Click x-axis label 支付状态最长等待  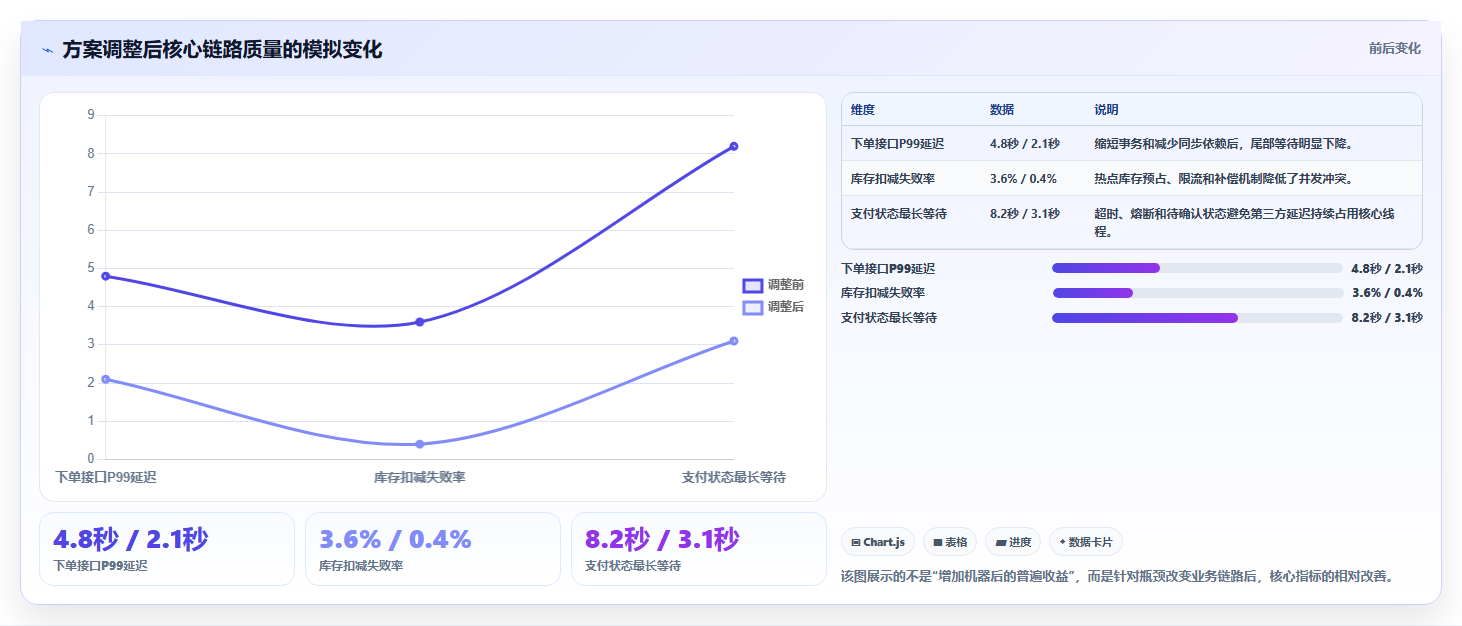click(x=734, y=478)
